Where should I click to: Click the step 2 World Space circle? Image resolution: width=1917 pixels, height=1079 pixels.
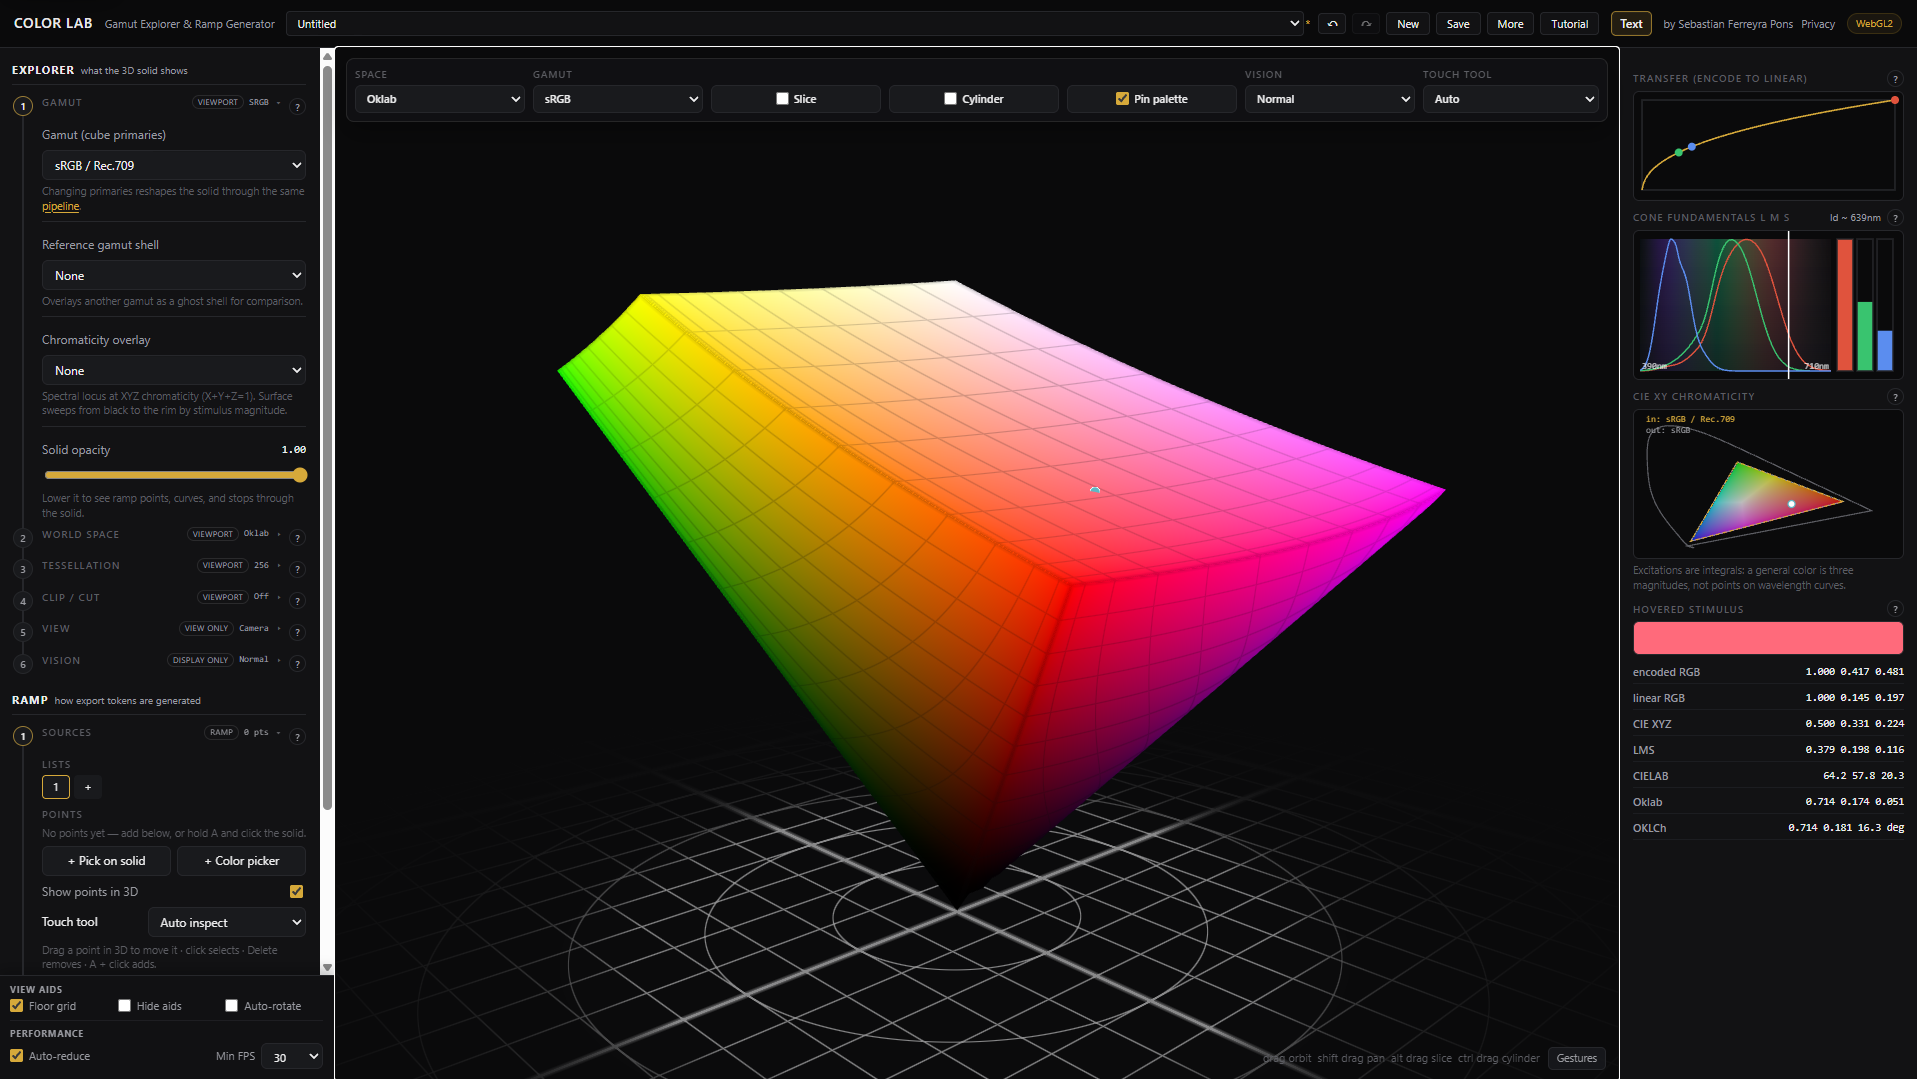click(x=23, y=538)
